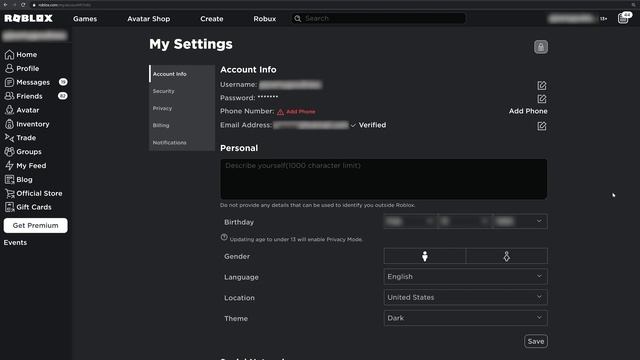Open Events link in sidebar
This screenshot has height=360, width=640.
coord(16,242)
